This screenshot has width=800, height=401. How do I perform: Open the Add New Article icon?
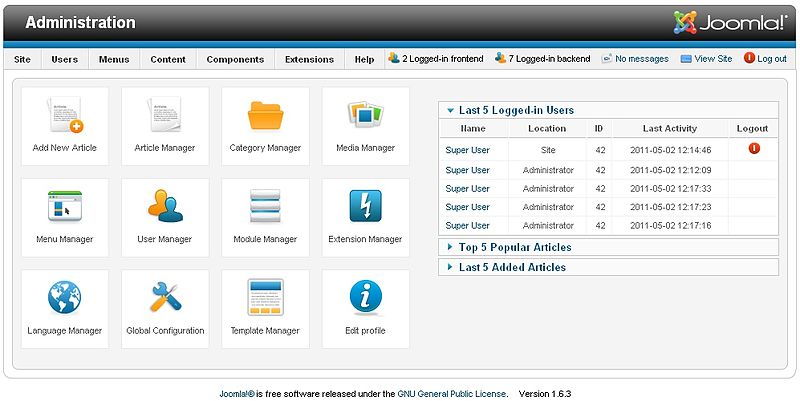[x=65, y=115]
